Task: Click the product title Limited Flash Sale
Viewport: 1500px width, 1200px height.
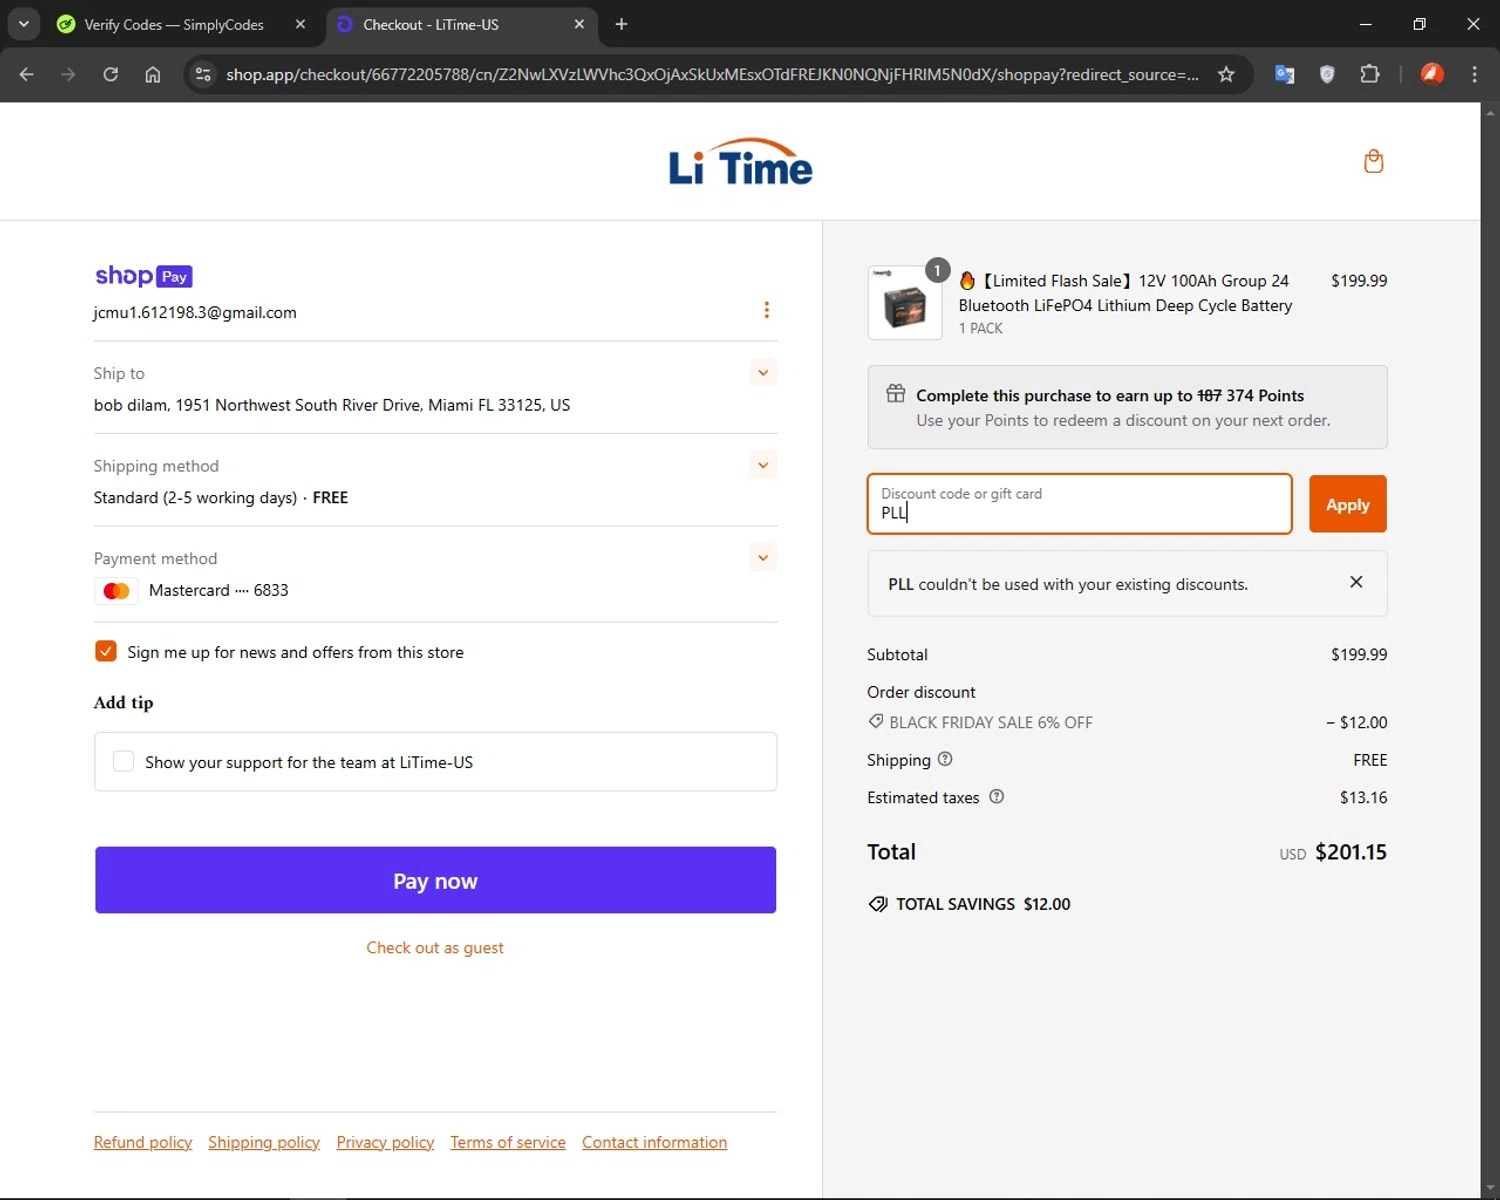Action: pos(1124,293)
